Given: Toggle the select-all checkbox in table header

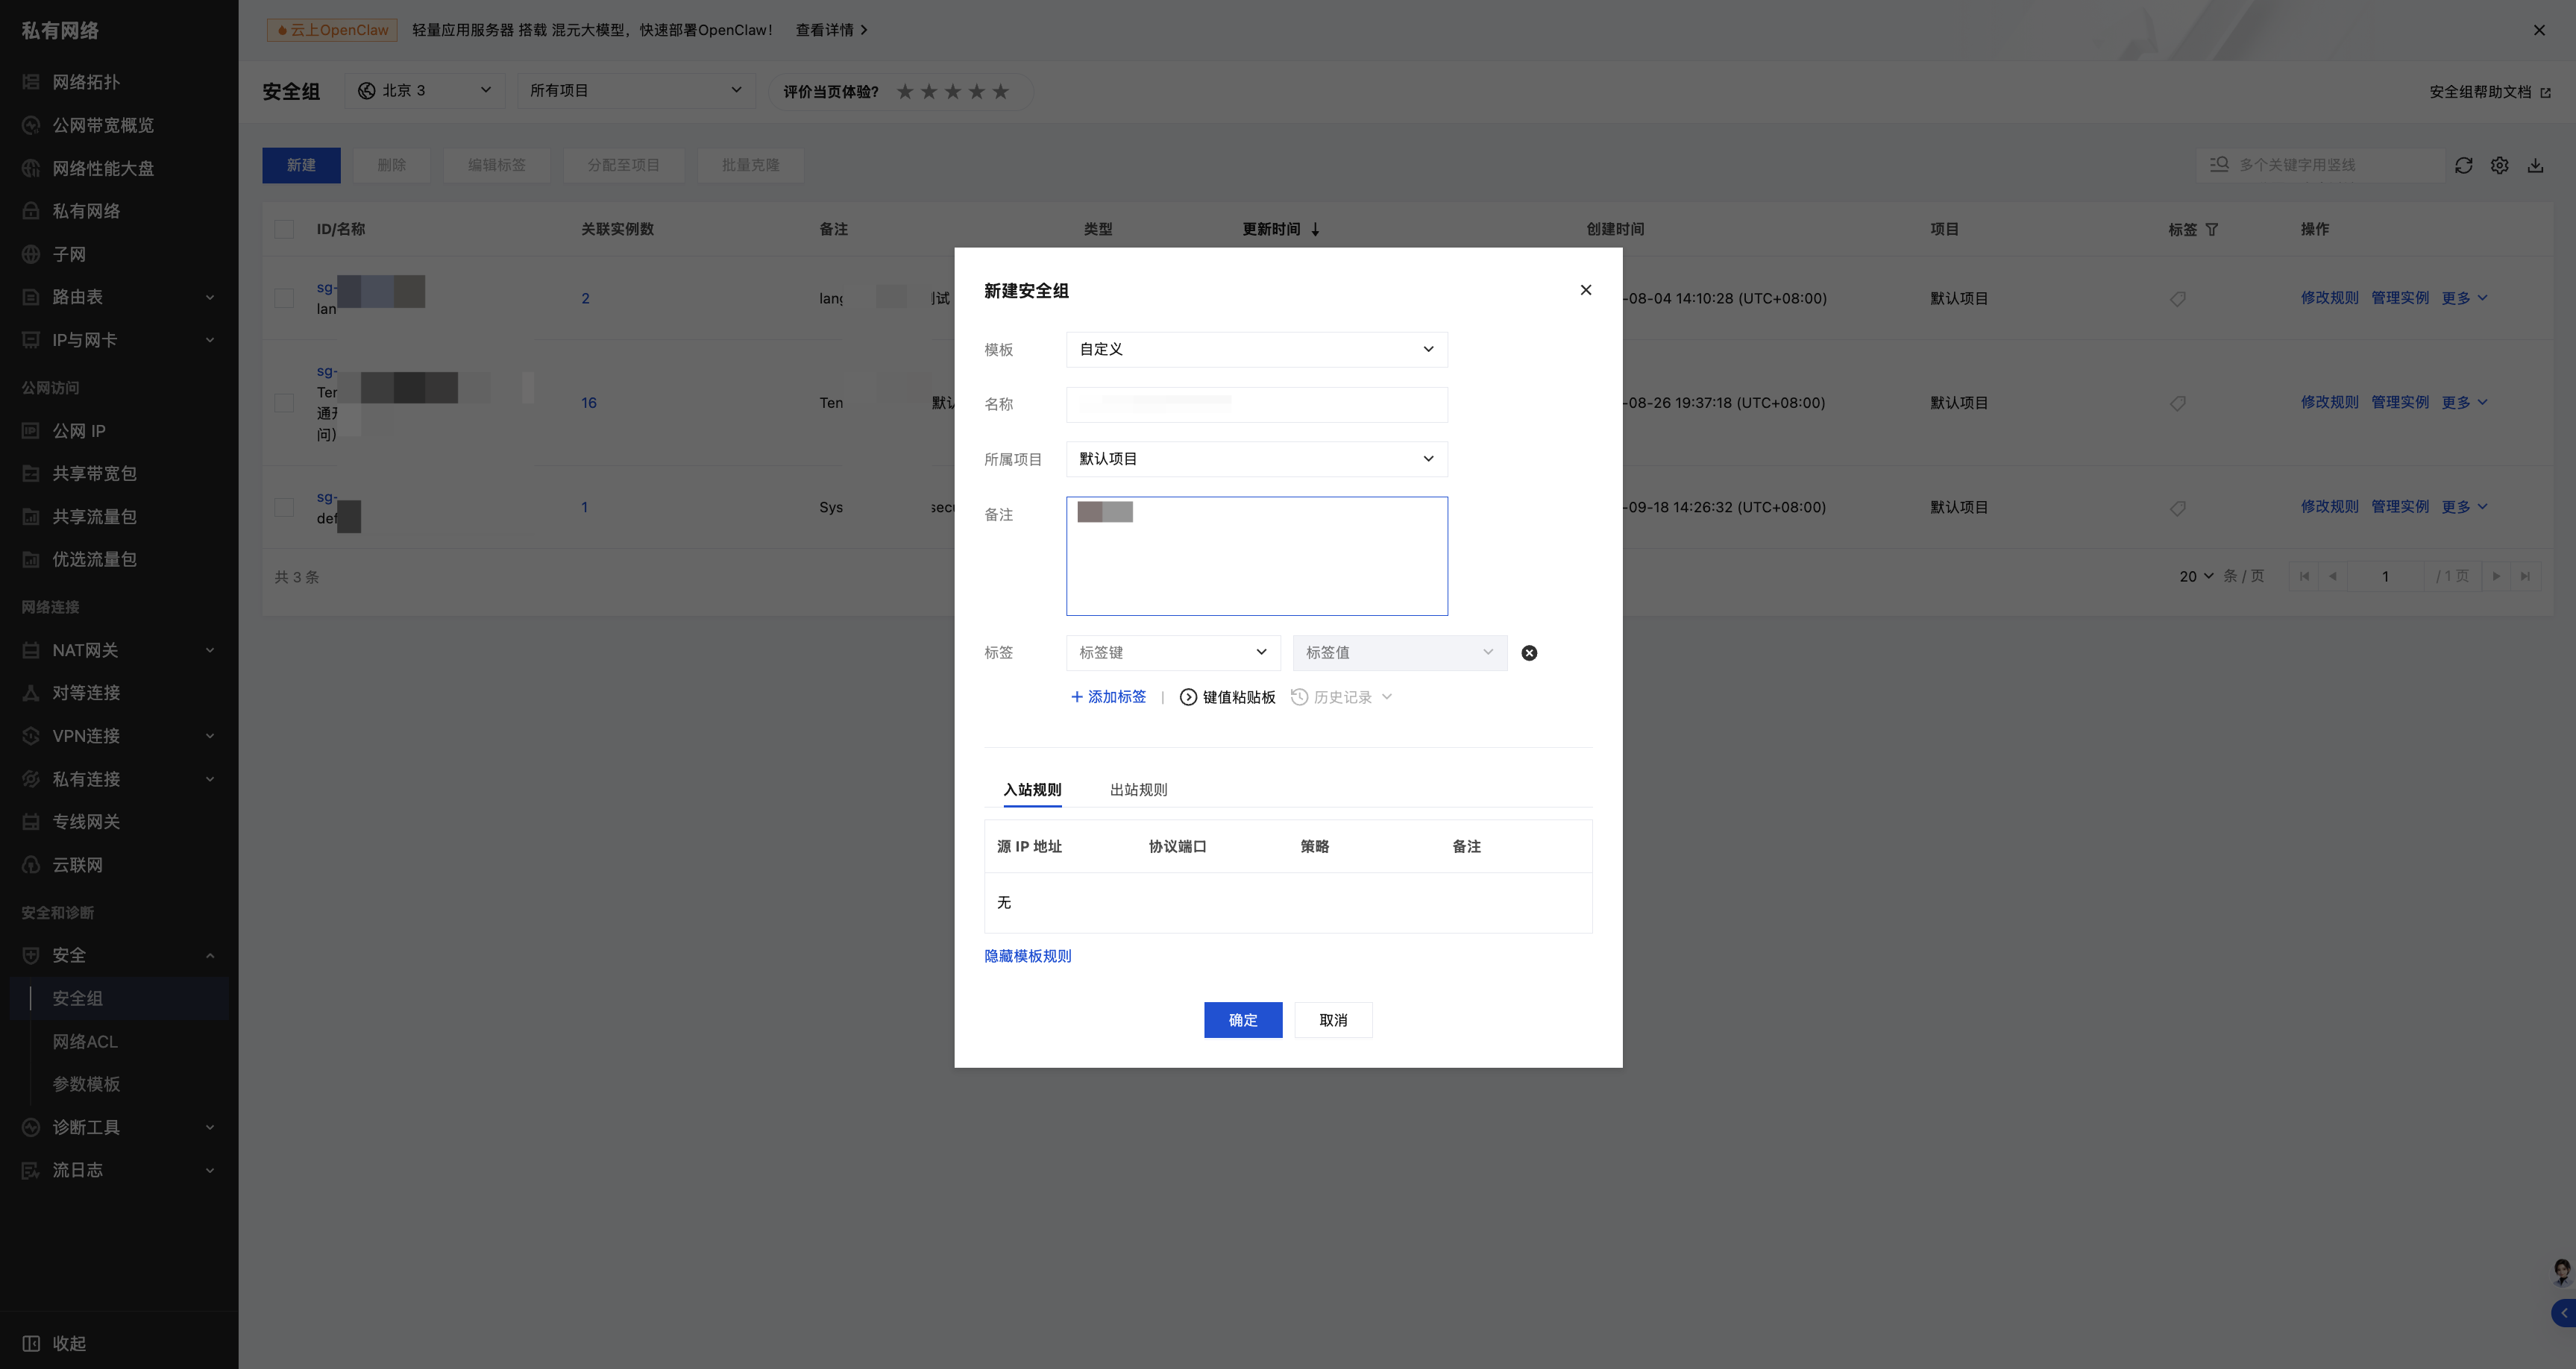Looking at the screenshot, I should (x=284, y=229).
